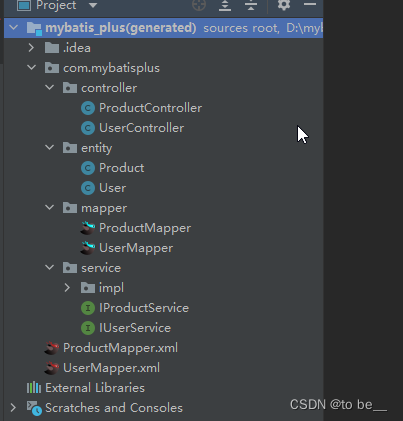Collapse the controller package
The width and height of the screenshot is (403, 421).
tap(50, 88)
